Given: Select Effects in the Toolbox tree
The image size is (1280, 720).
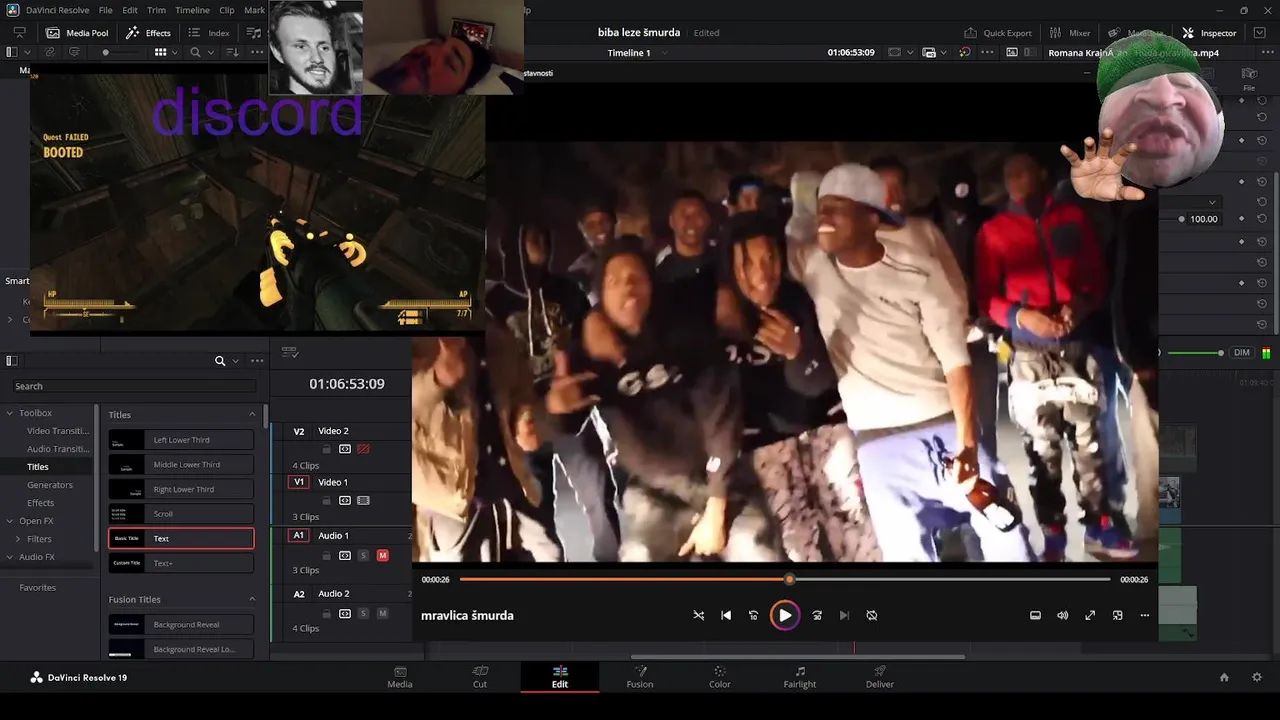Looking at the screenshot, I should point(41,503).
